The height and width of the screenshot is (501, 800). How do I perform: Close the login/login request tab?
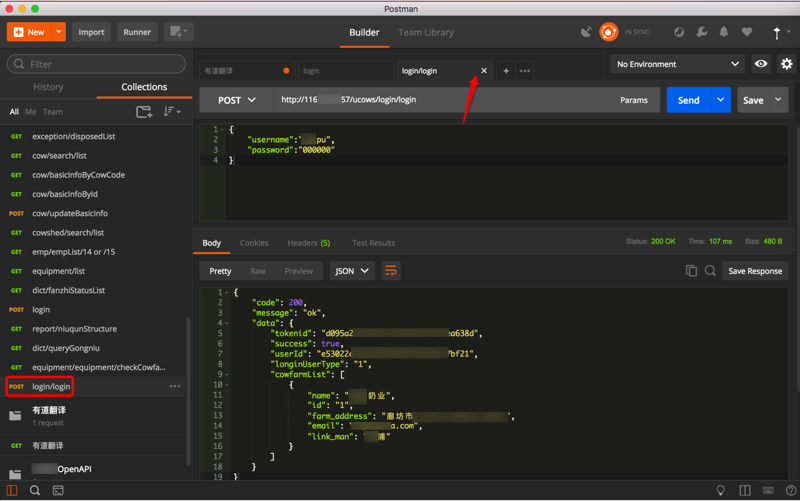484,71
